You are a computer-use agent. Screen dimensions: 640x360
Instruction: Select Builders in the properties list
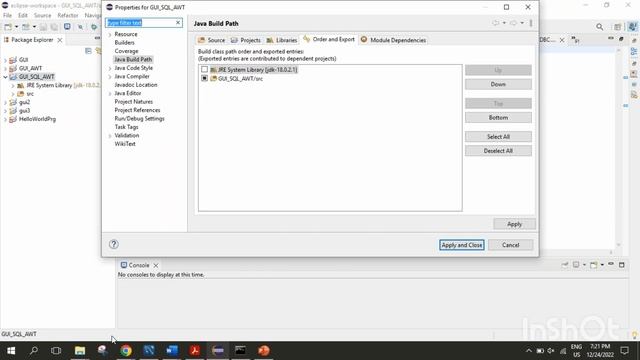click(x=124, y=42)
